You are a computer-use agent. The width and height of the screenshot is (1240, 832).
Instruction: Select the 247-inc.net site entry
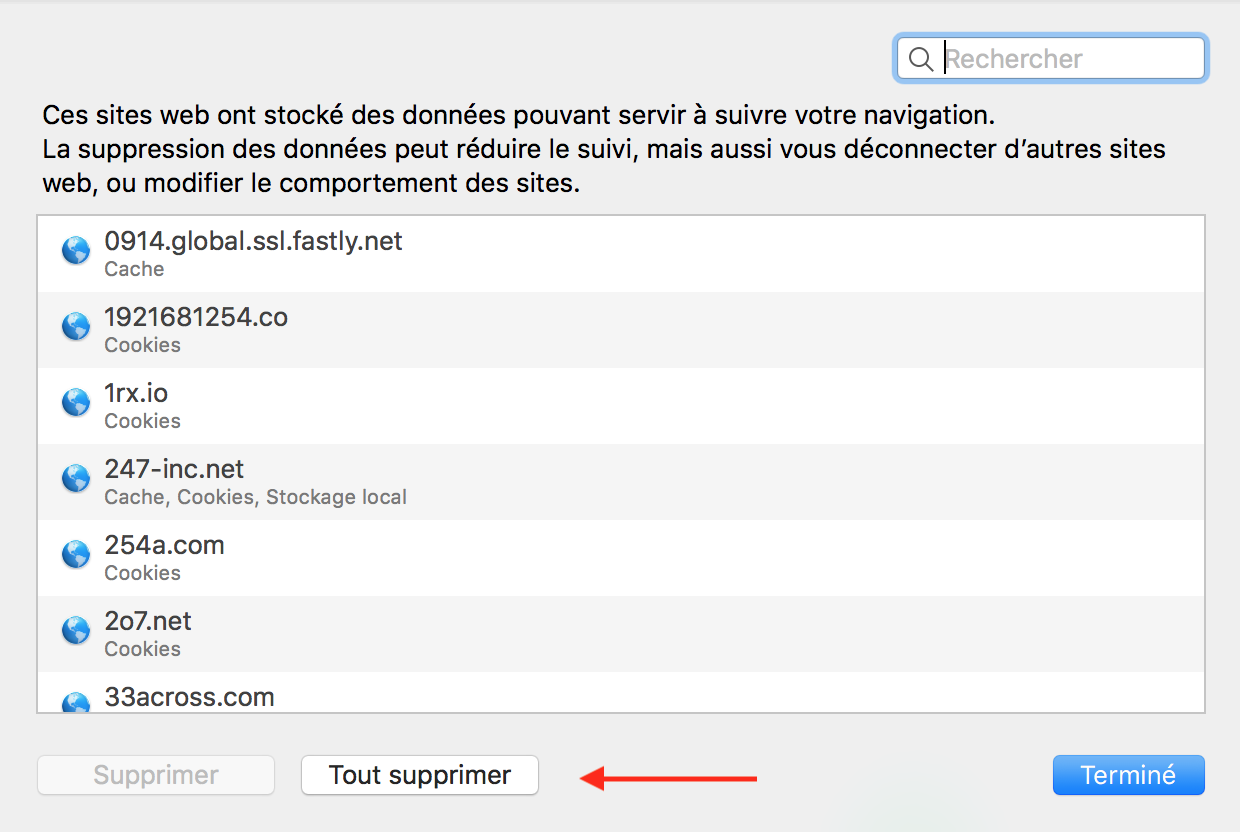[x=621, y=482]
